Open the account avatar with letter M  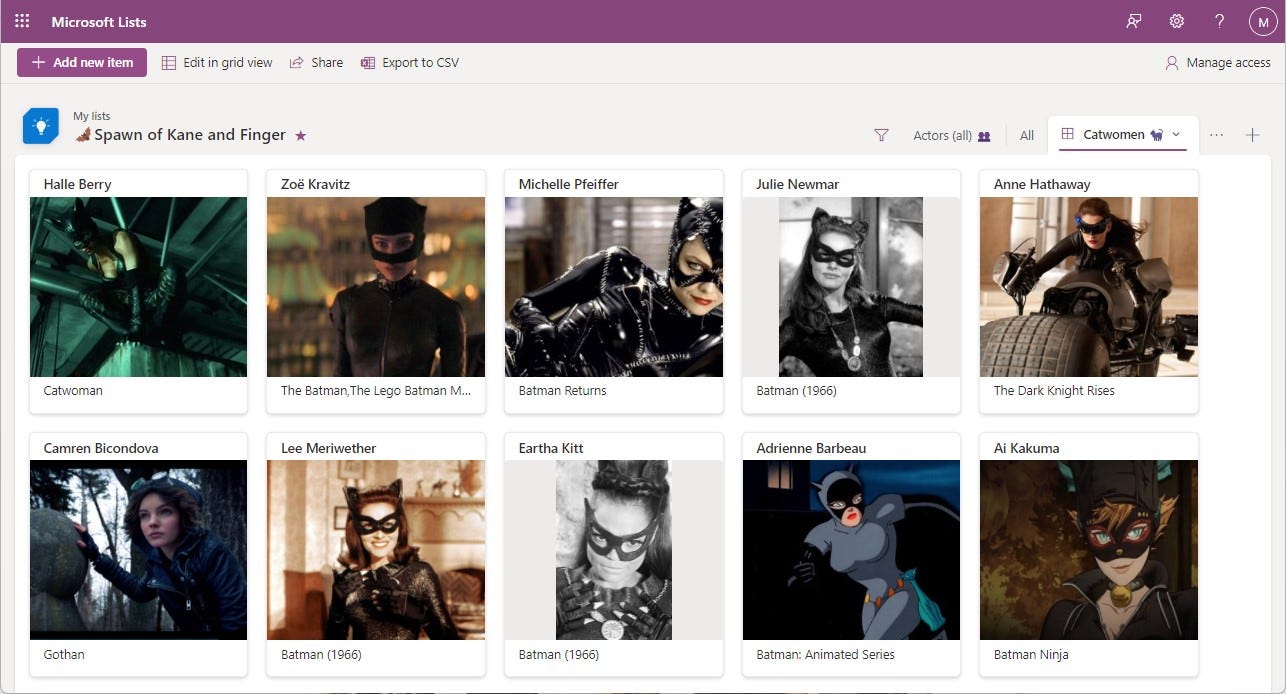1263,21
